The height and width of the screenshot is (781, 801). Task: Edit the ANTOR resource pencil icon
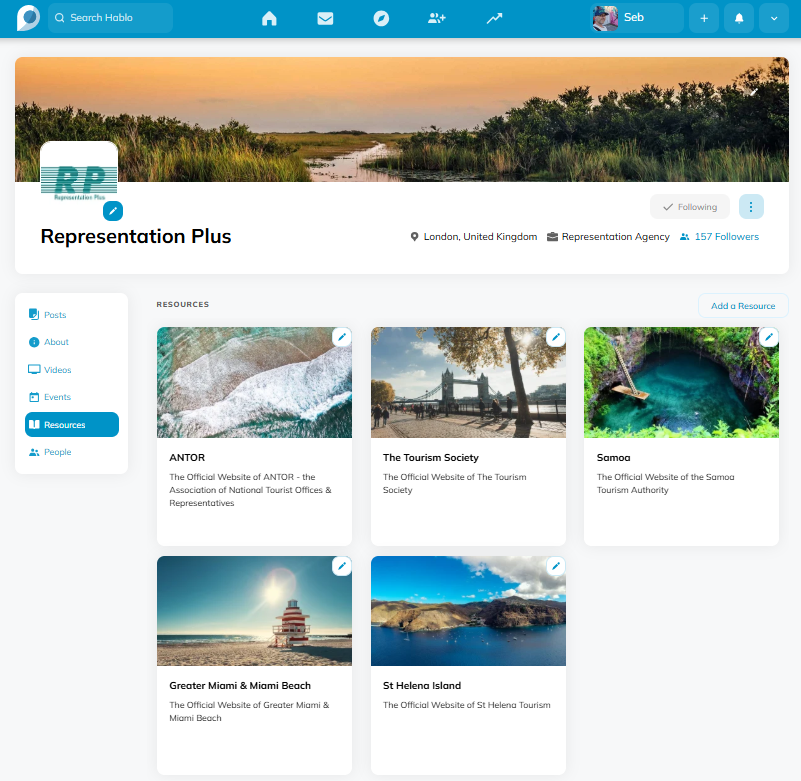click(x=342, y=337)
